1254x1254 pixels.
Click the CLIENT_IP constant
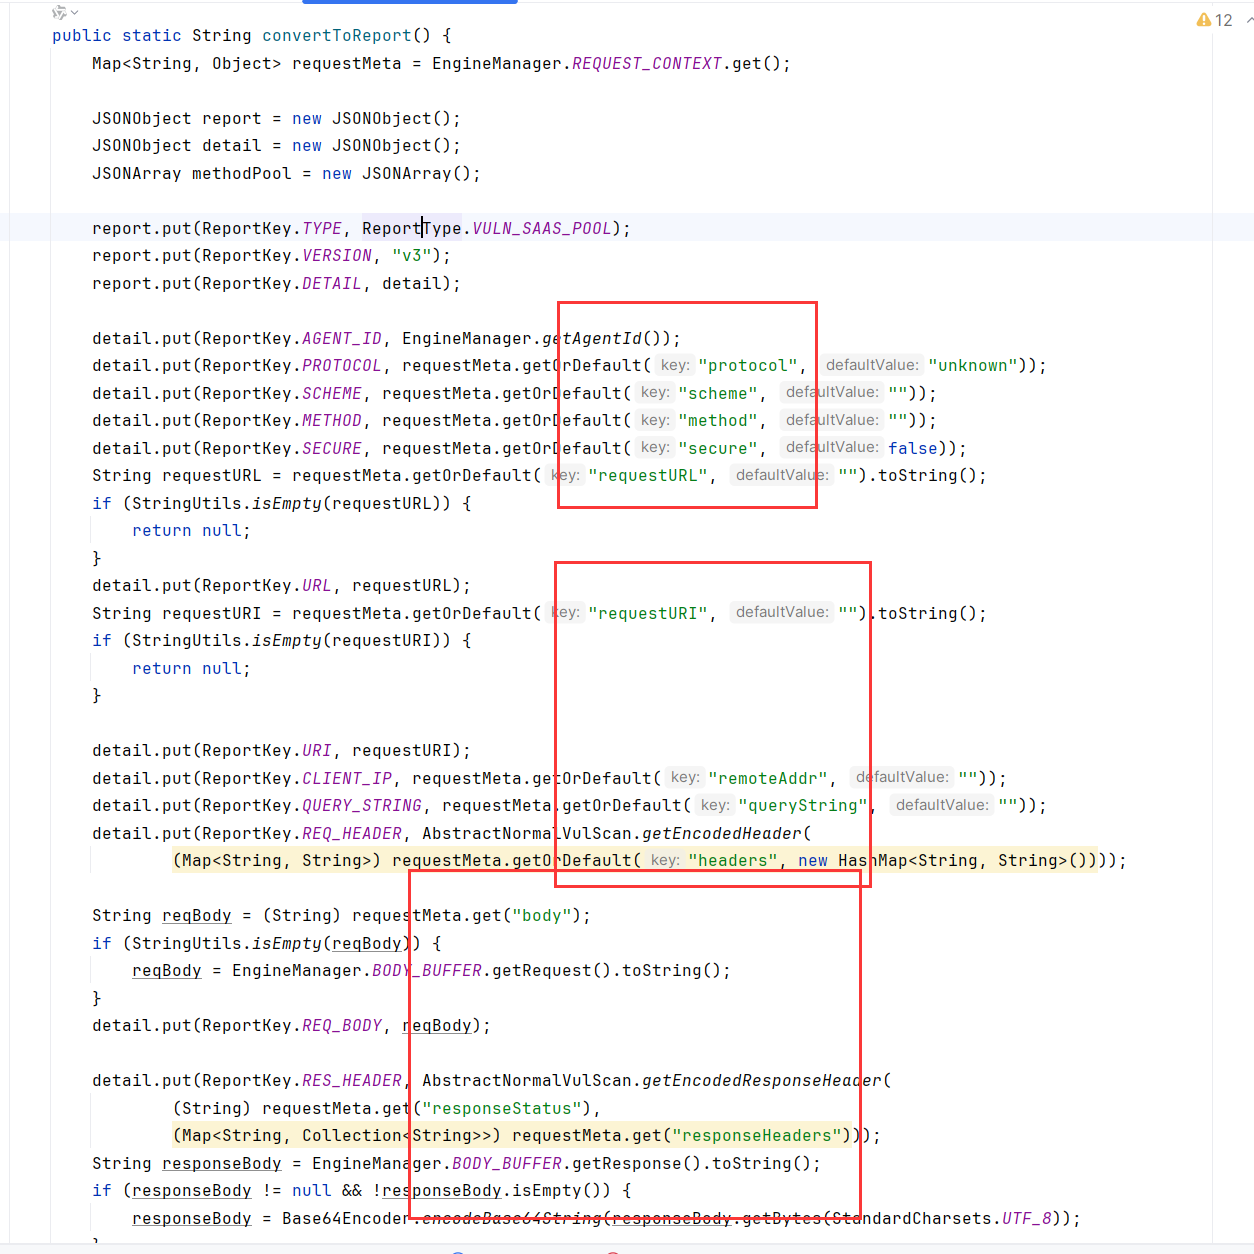click(x=346, y=779)
